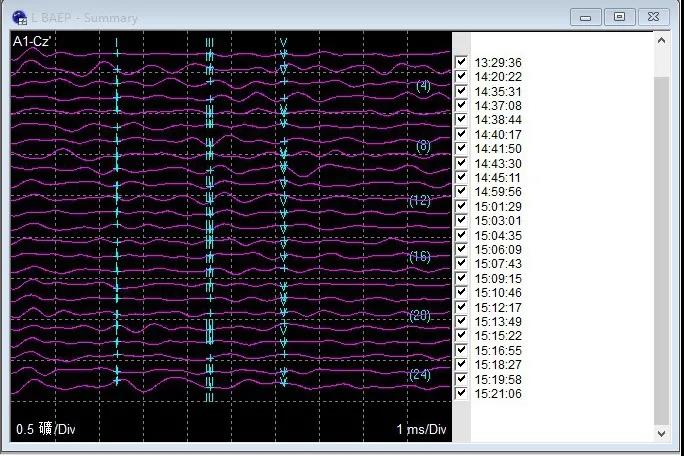Hide the 14:43:30 trace
Screen dimensions: 684x456
click(x=461, y=163)
